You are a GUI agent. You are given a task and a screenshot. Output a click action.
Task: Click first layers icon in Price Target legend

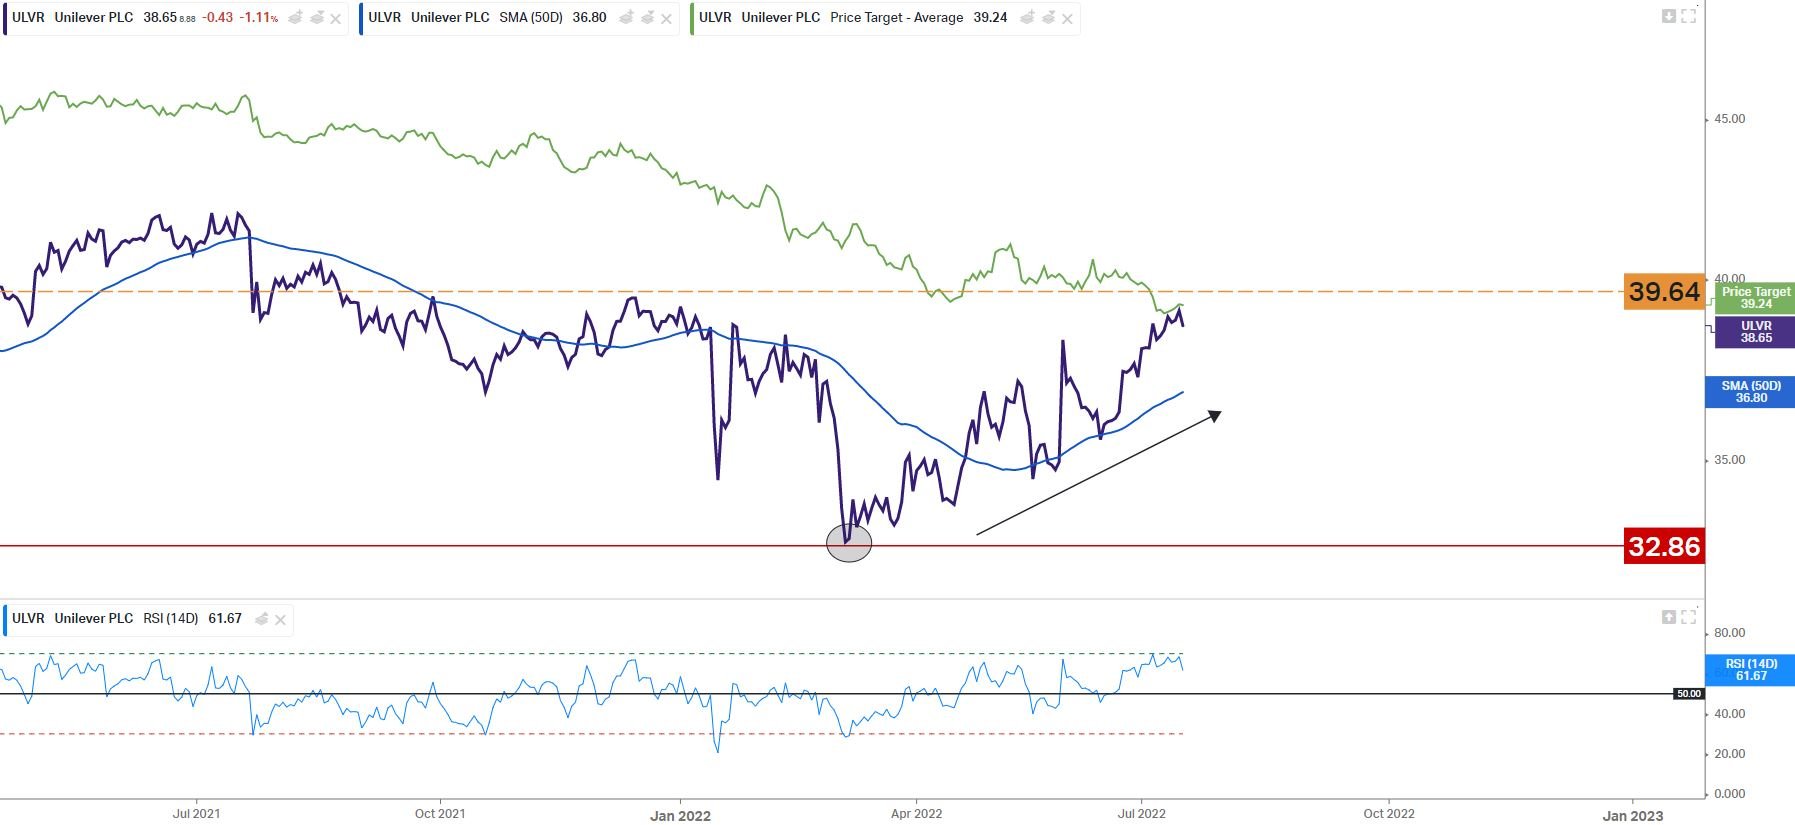[x=1028, y=18]
